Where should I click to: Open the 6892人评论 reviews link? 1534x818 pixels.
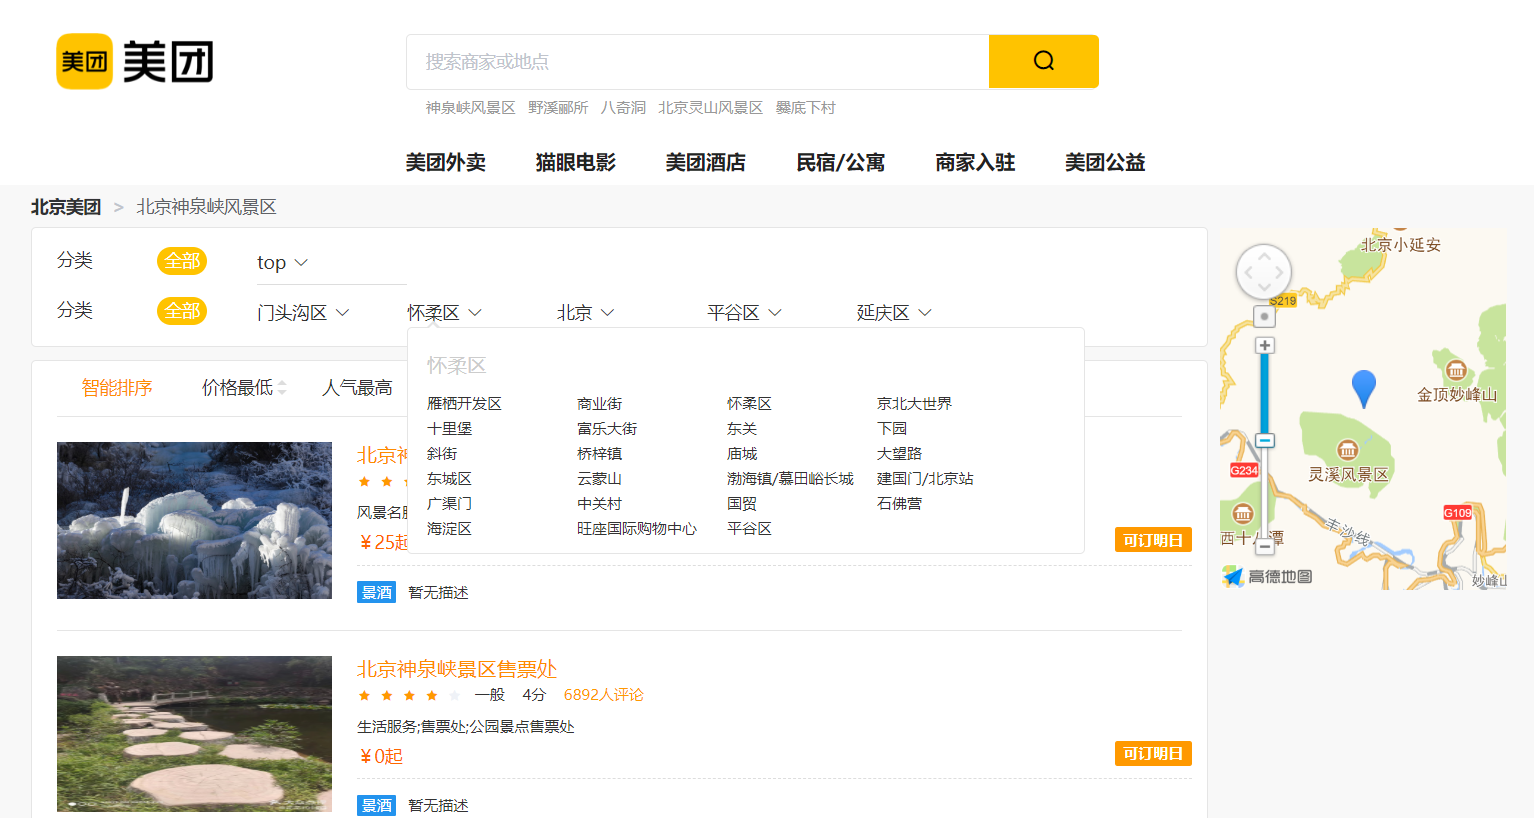[x=603, y=694]
